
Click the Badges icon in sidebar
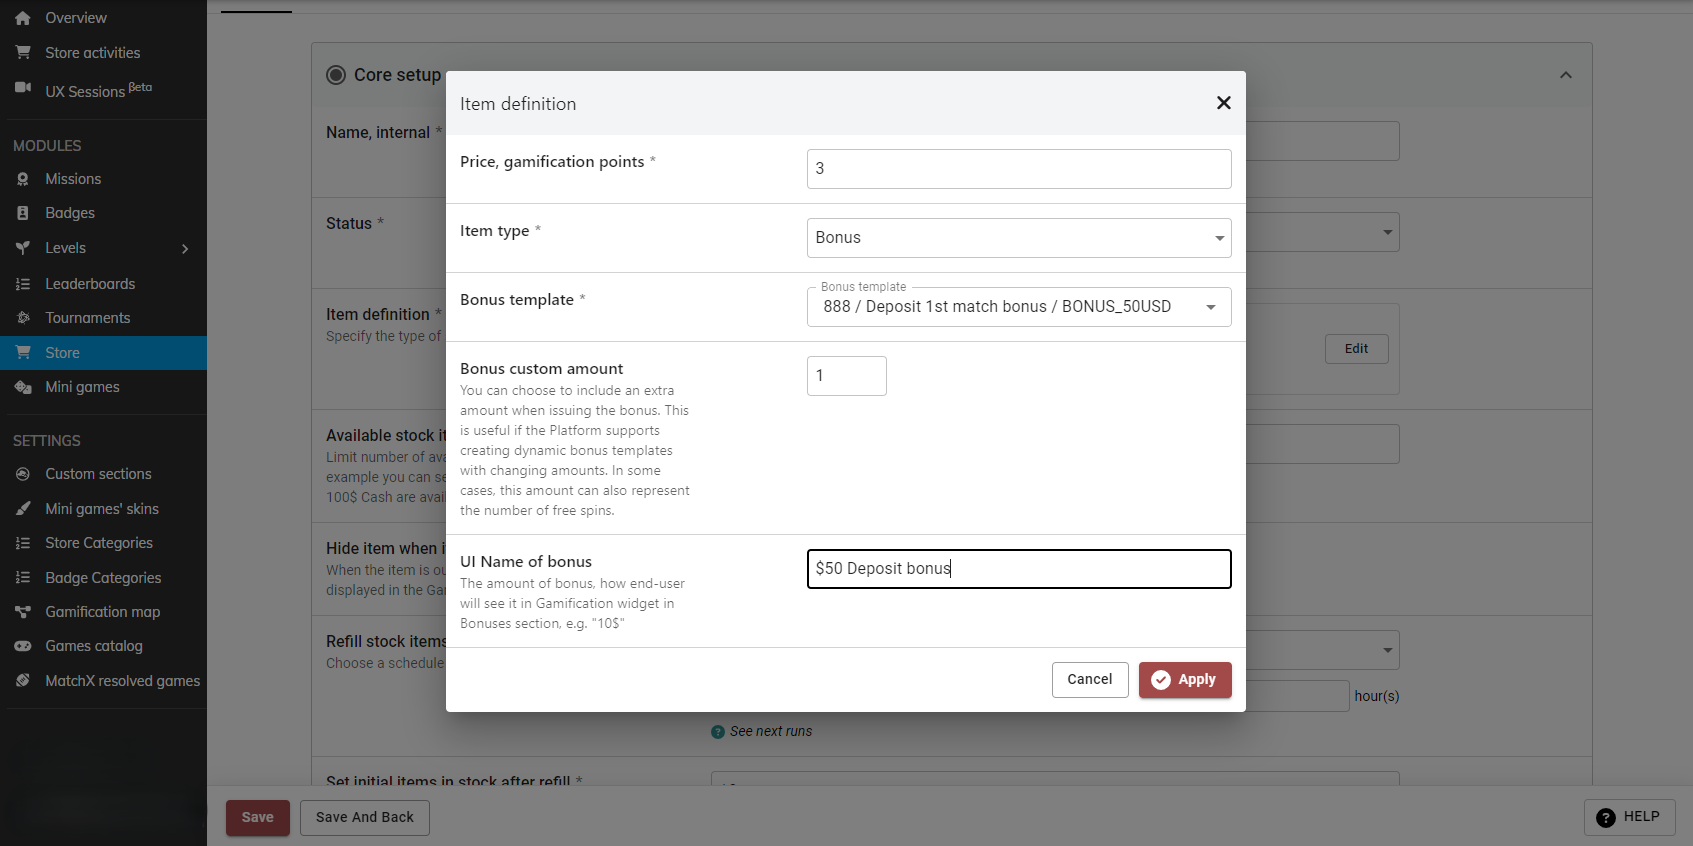23,213
